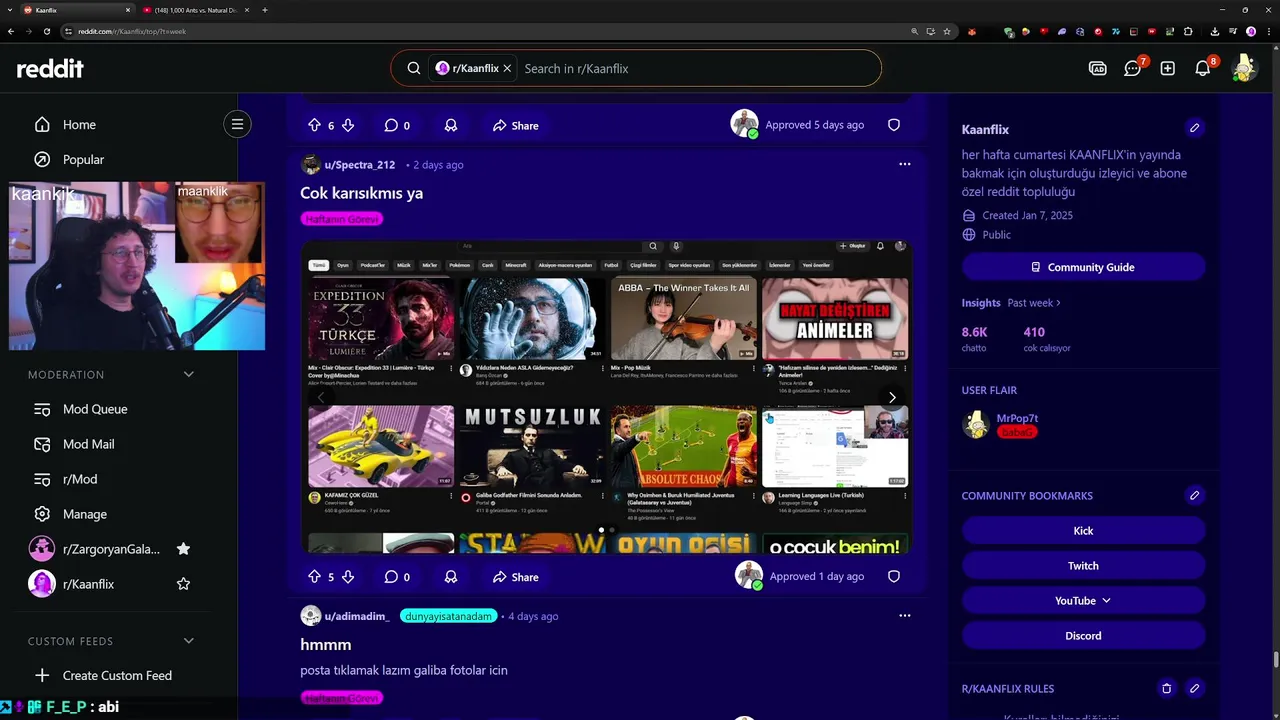Open u/adimadim_ profile
Viewport: 1280px width, 720px height.
point(357,617)
